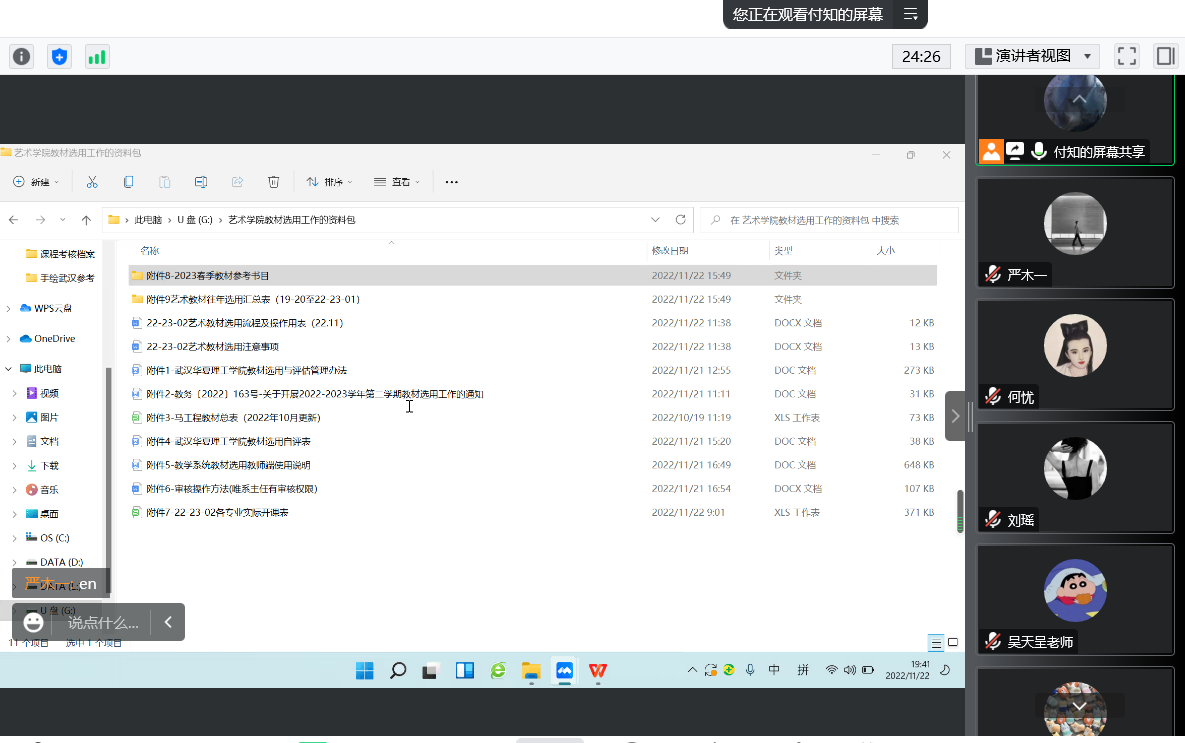Open the three-dots more options menu
1185x743 pixels.
point(451,182)
